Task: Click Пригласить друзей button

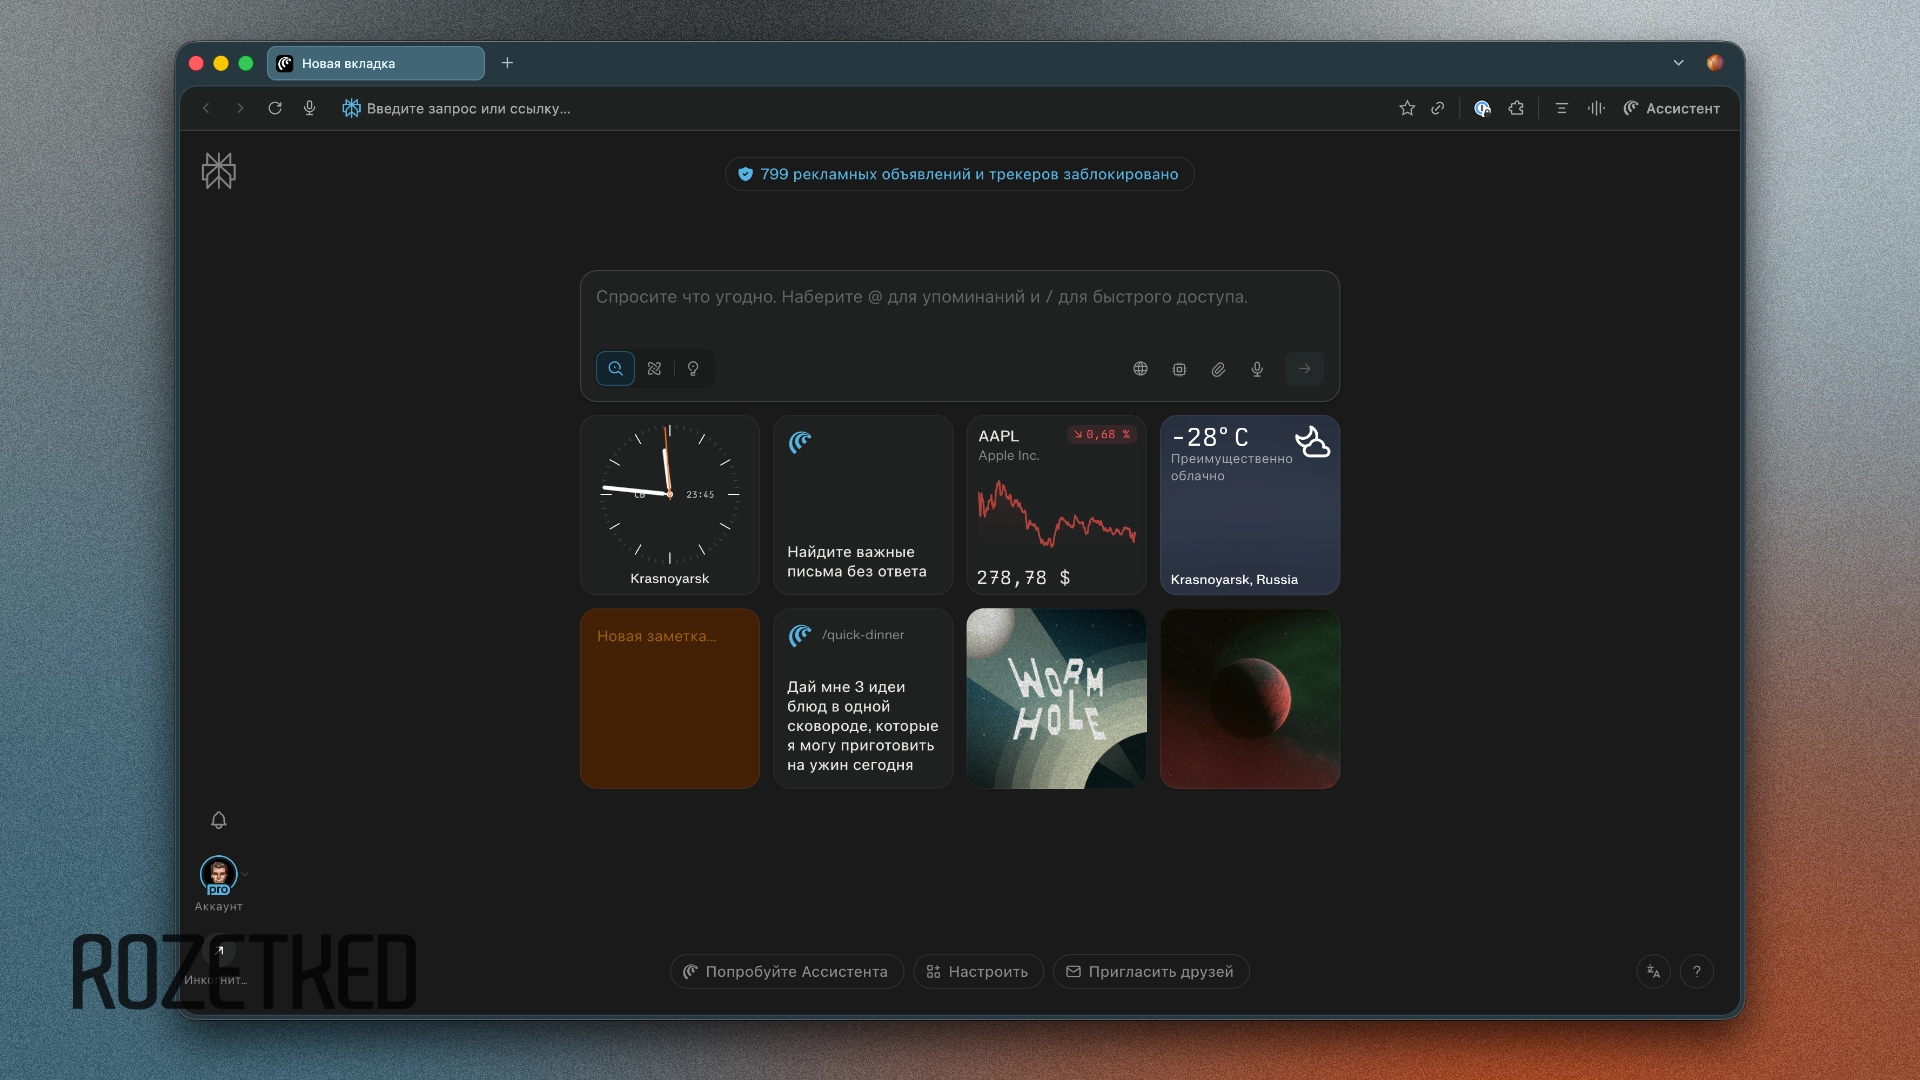Action: pyautogui.click(x=1150, y=971)
